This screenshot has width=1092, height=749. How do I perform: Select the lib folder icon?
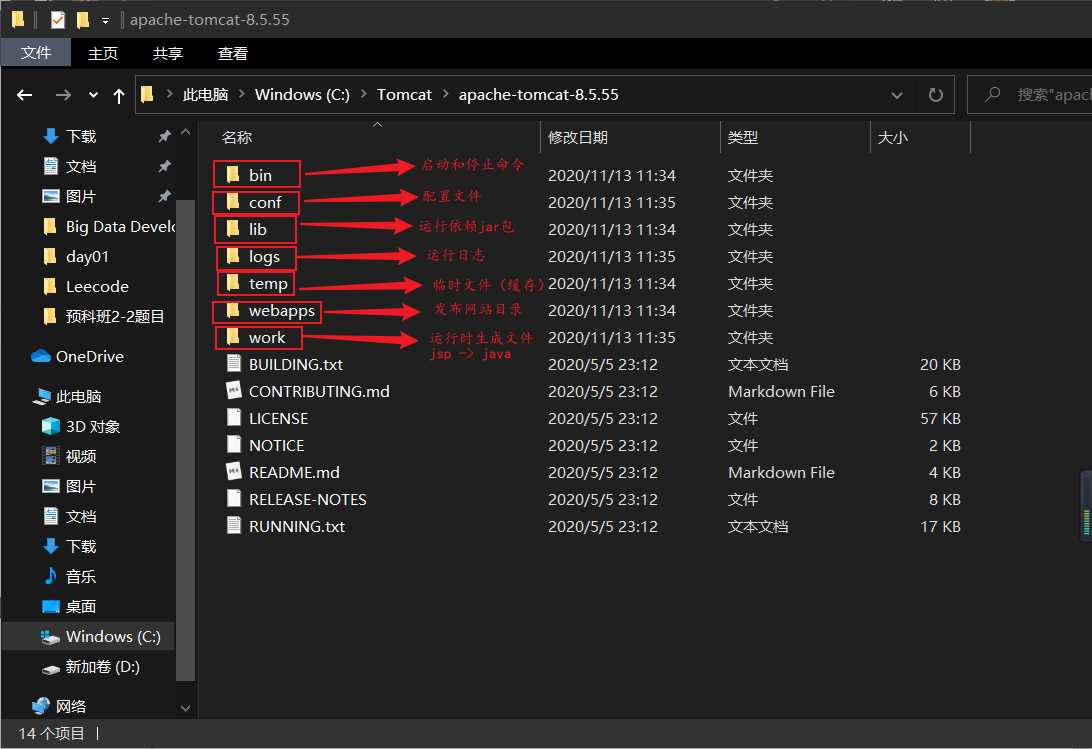(x=233, y=229)
